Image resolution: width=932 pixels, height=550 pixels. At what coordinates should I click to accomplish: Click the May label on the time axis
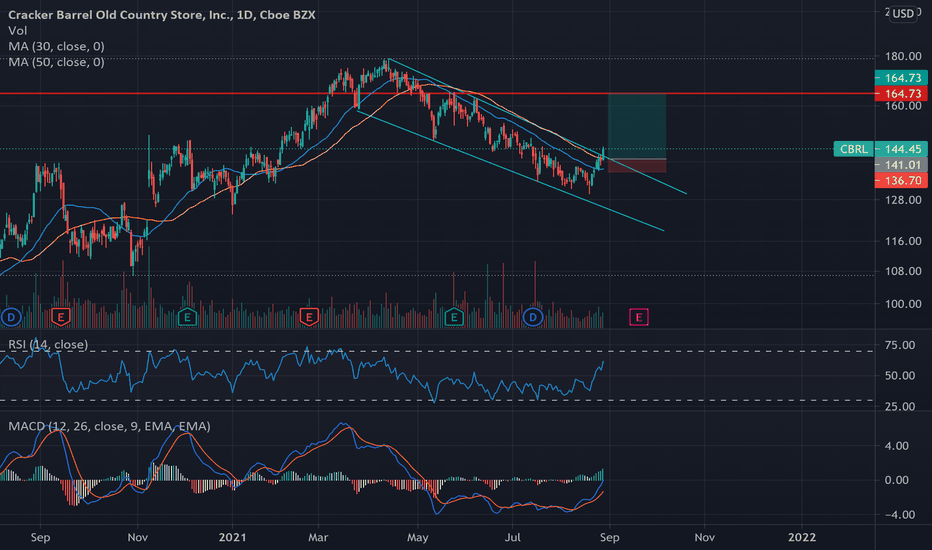tap(417, 538)
